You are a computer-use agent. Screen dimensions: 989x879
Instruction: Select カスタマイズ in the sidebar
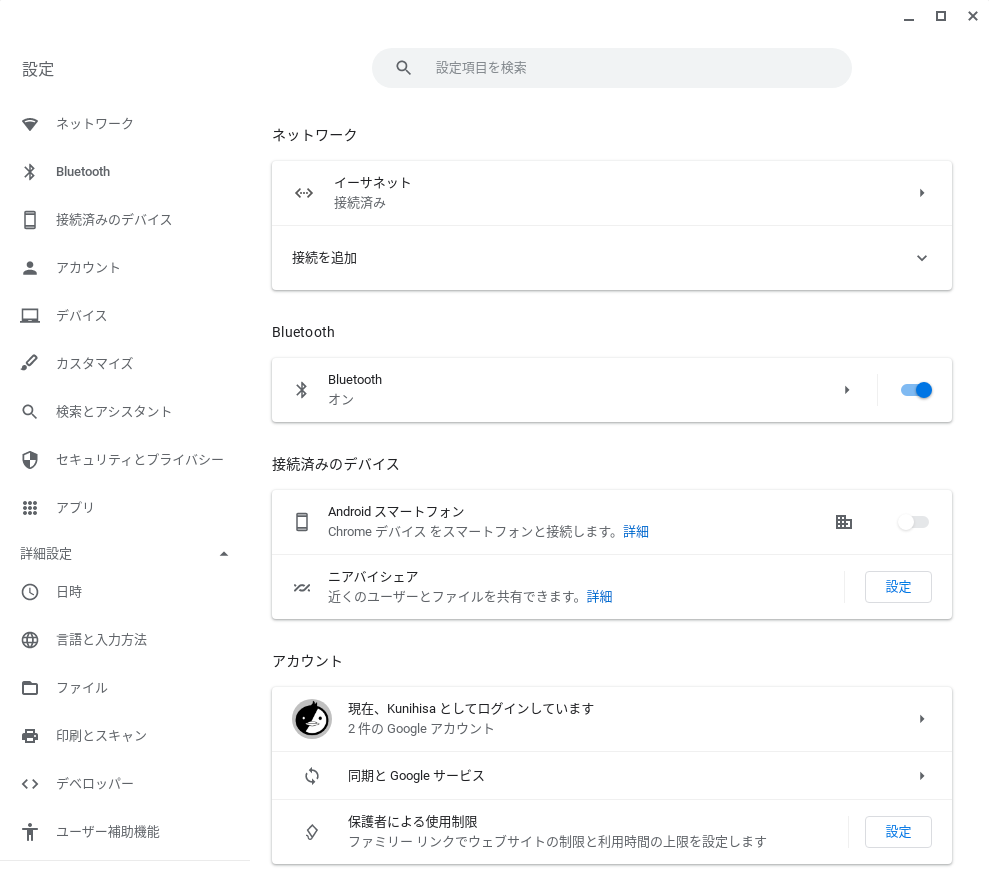[95, 363]
